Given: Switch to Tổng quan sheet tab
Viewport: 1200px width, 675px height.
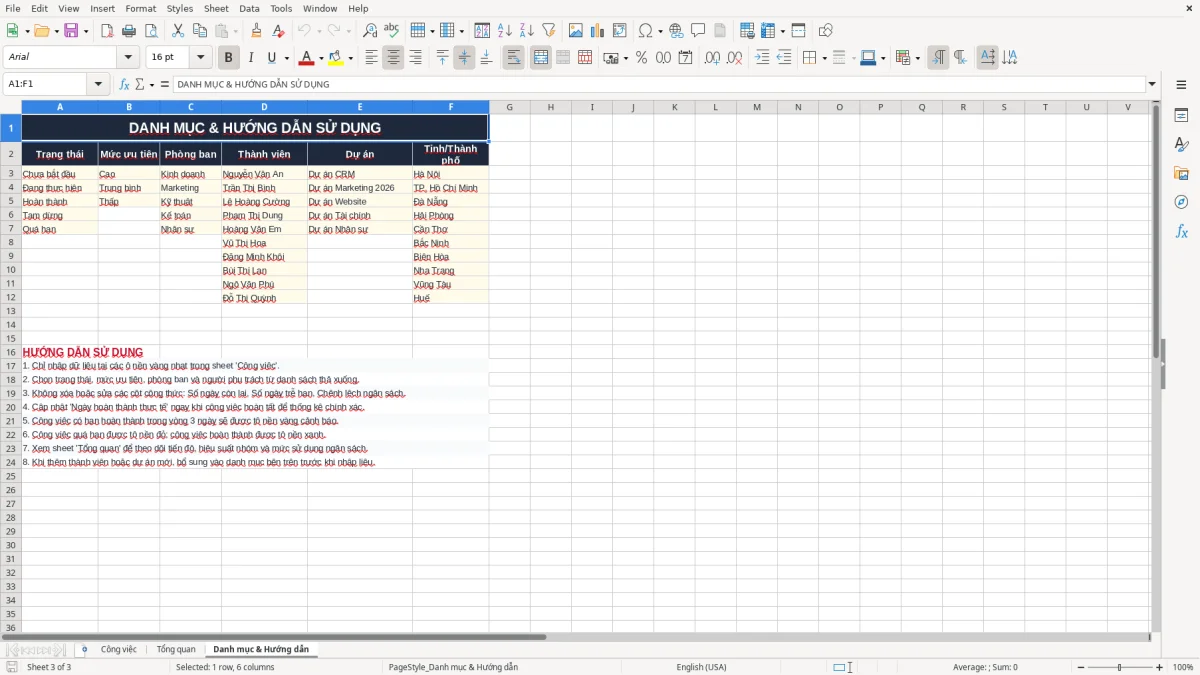Looking at the screenshot, I should (176, 649).
